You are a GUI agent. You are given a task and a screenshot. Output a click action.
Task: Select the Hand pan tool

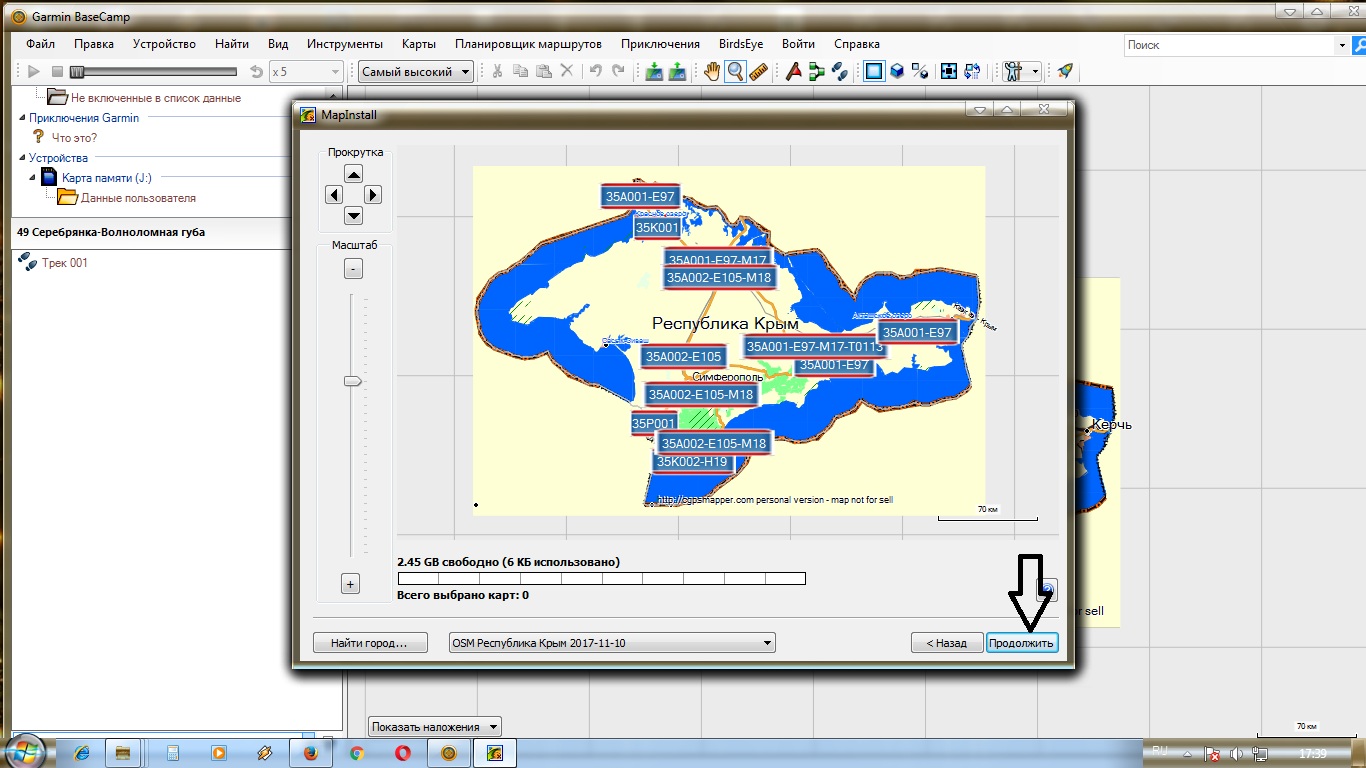point(712,71)
